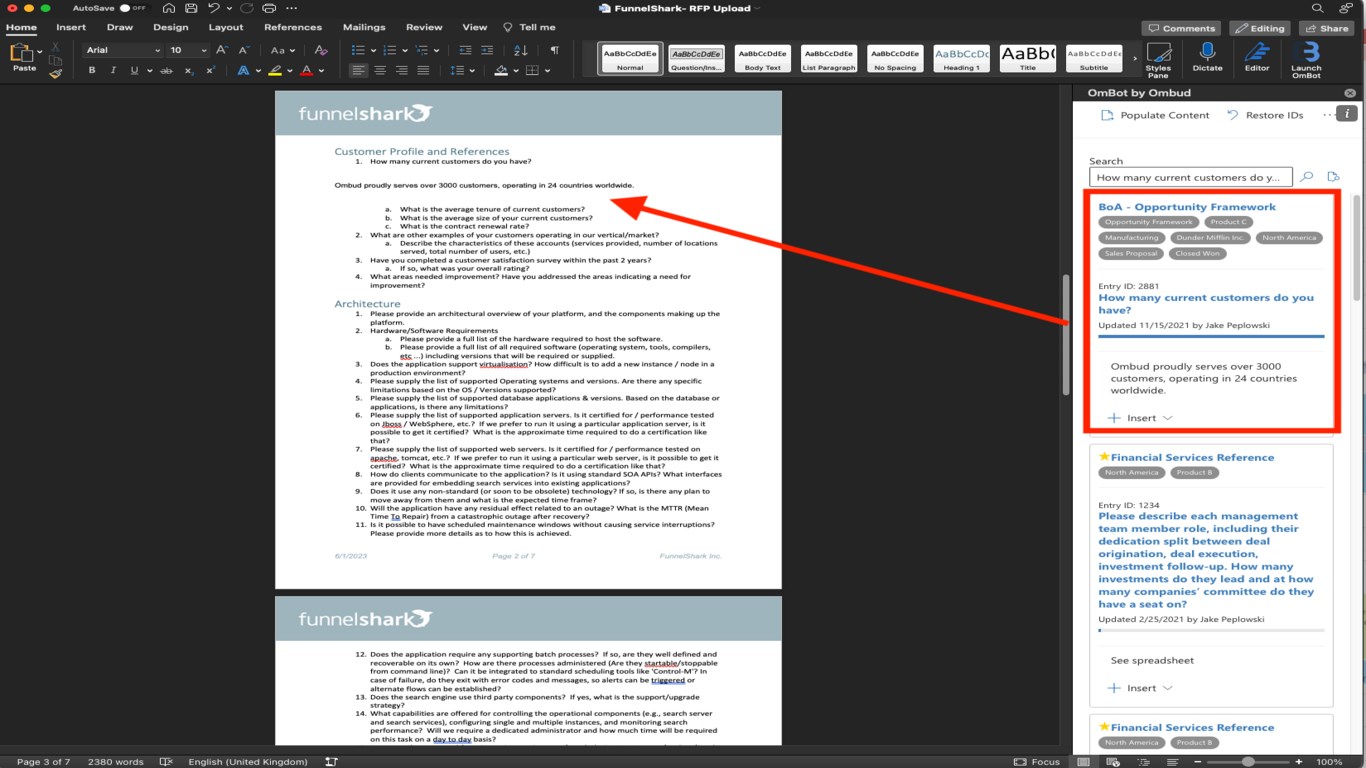Click the Share button
Screen dimensions: 1366x768
(1326, 28)
